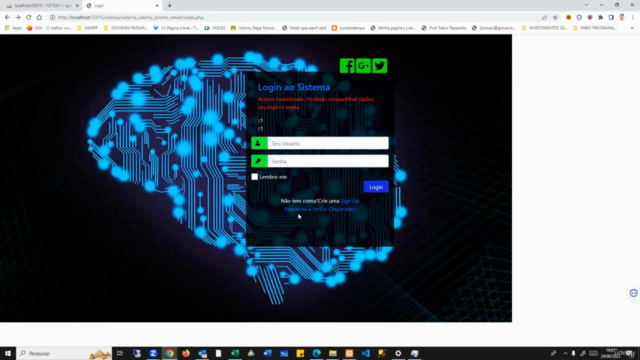Tick the Lembre-me checkbox
Viewport: 640px width, 360px height.
(x=255, y=177)
